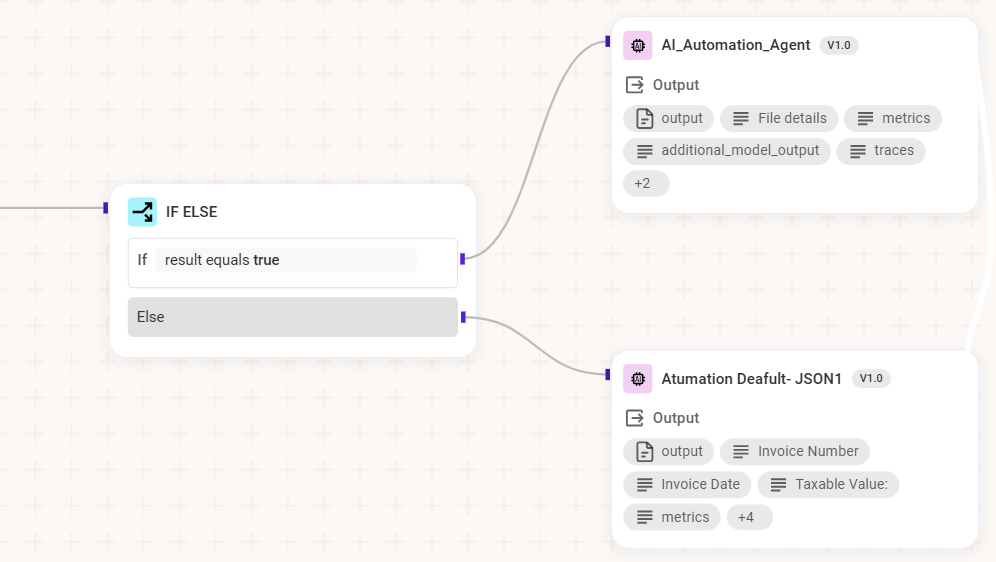Image resolution: width=996 pixels, height=562 pixels.
Task: Click Output arrow icon in Atumation Deafult- JSON1
Action: point(634,418)
